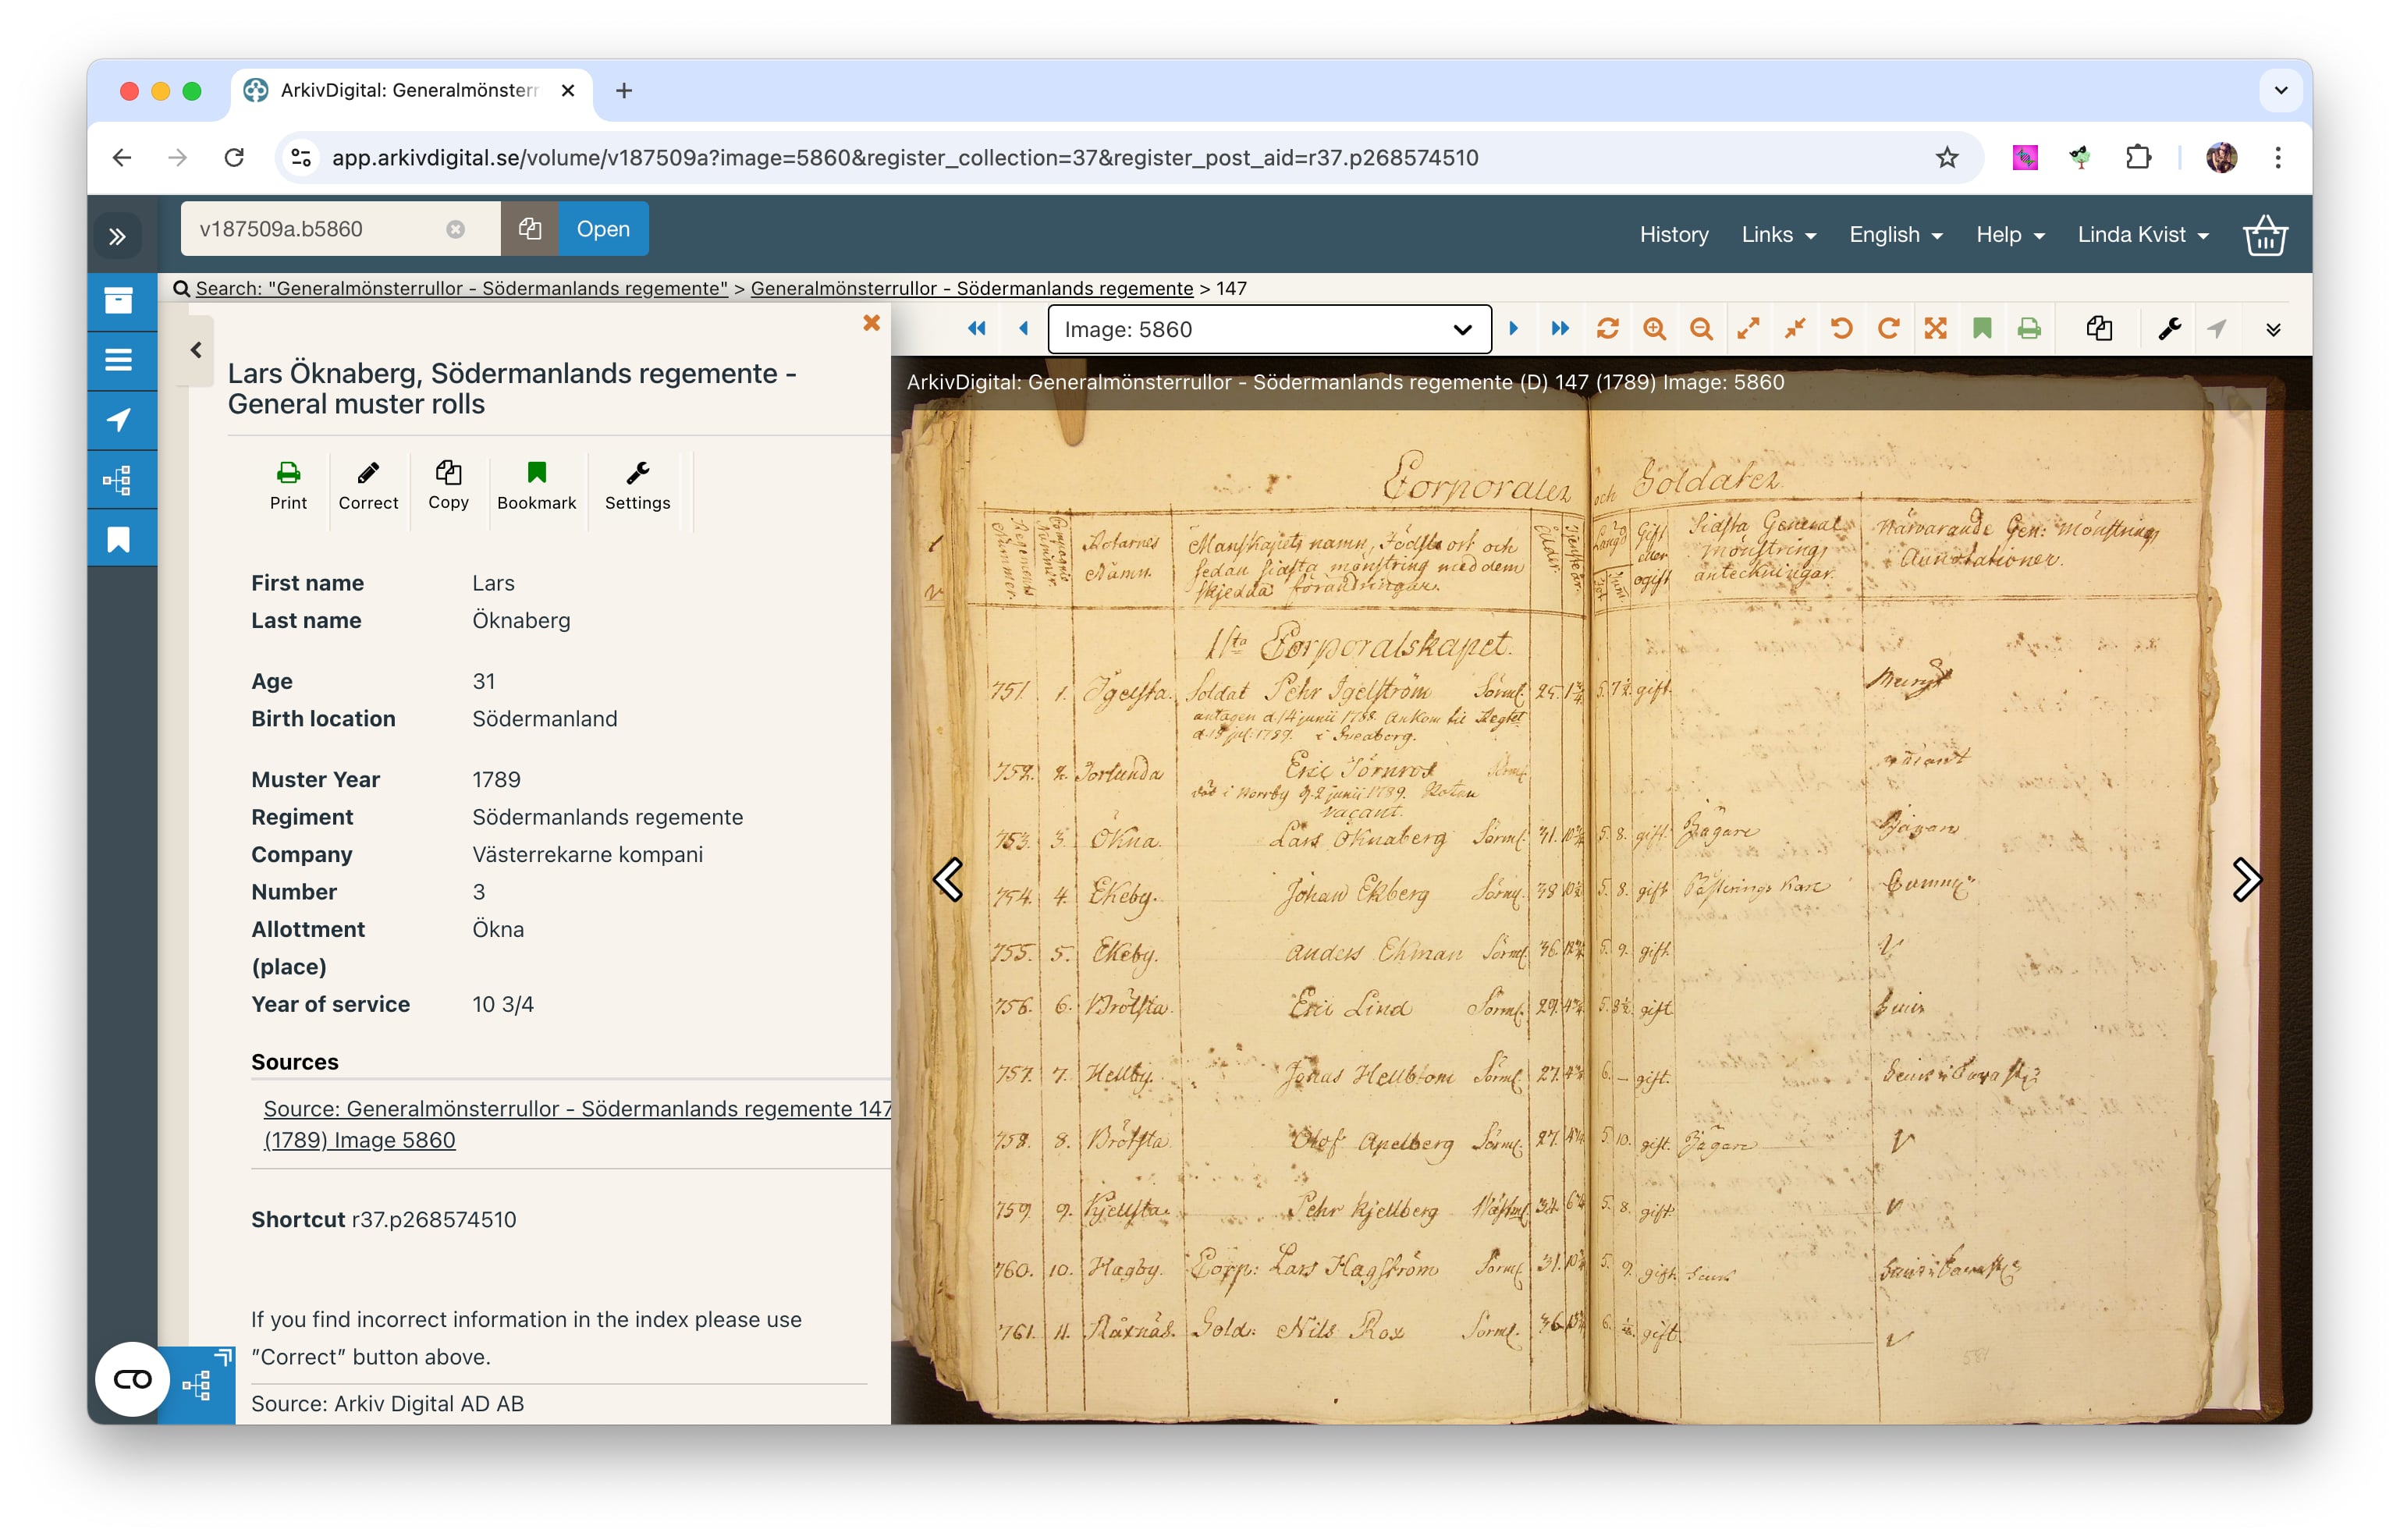Shrink image view with compress arrows icon

click(x=1795, y=329)
